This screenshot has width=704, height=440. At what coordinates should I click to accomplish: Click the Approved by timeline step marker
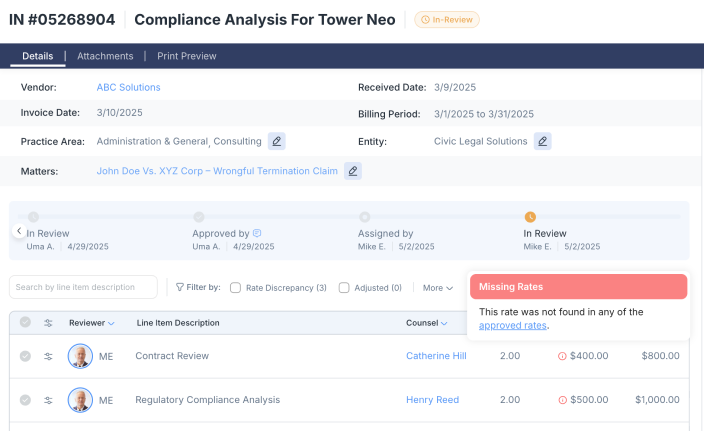[199, 217]
